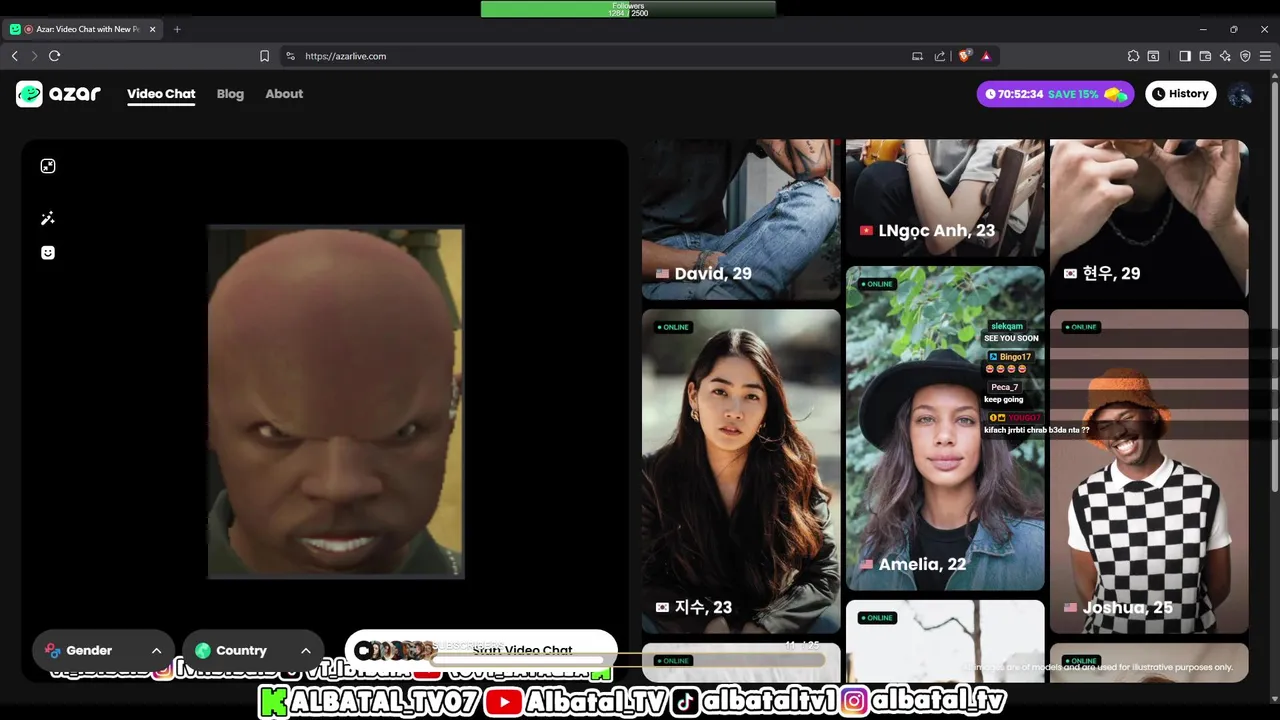Go forward in the browser
Screen dimensions: 1280x720
point(34,56)
